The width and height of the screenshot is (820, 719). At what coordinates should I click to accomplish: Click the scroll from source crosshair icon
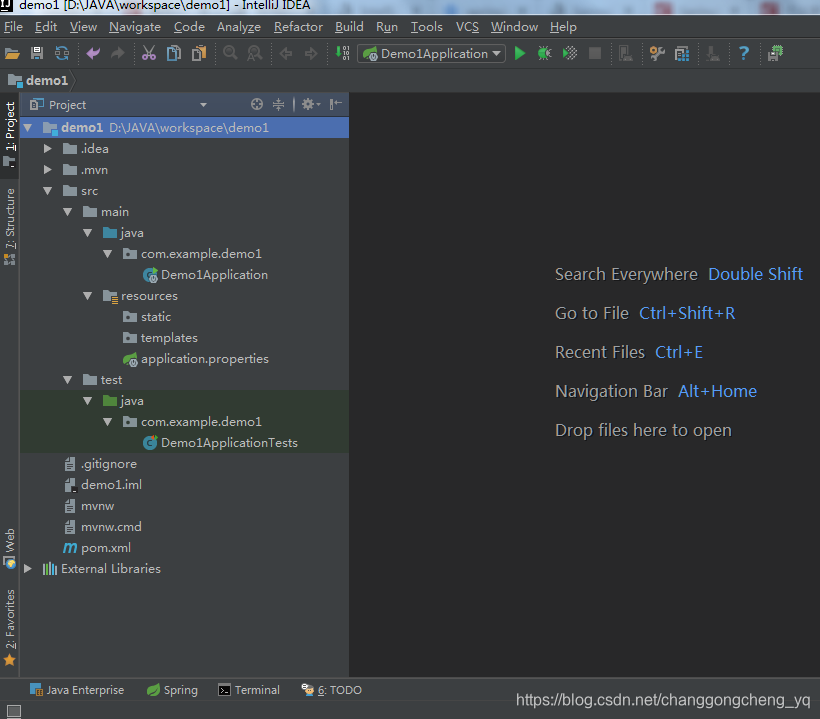tap(257, 105)
